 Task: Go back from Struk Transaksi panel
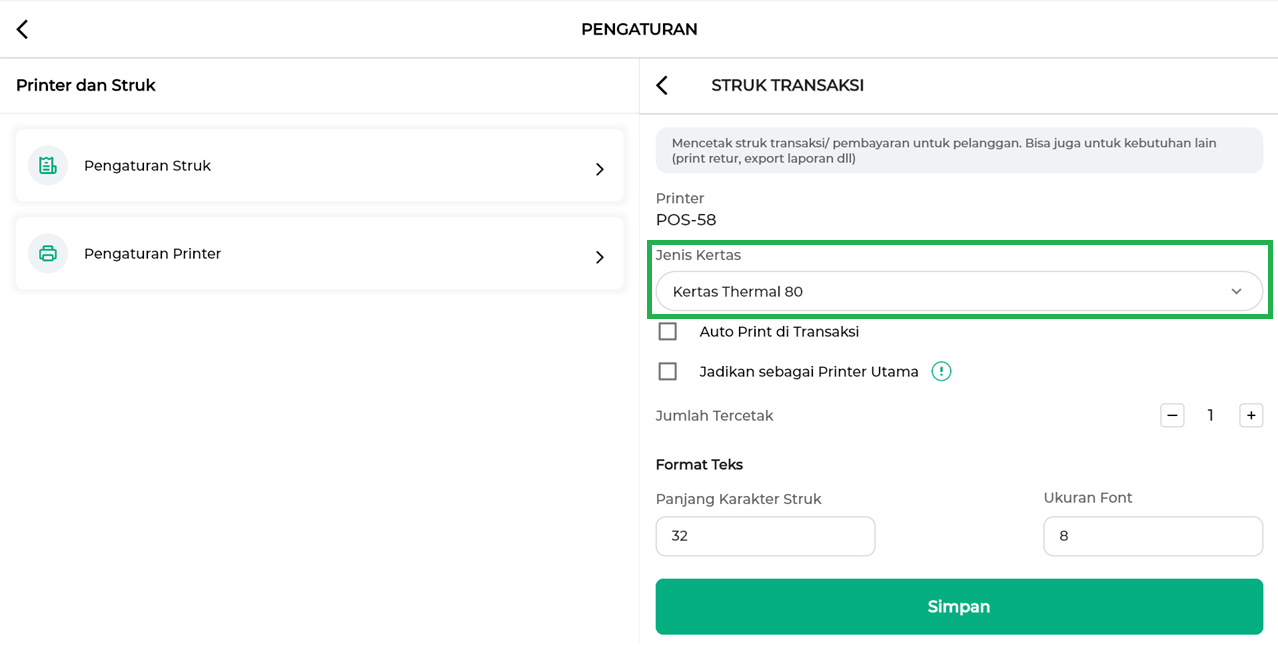click(x=662, y=86)
